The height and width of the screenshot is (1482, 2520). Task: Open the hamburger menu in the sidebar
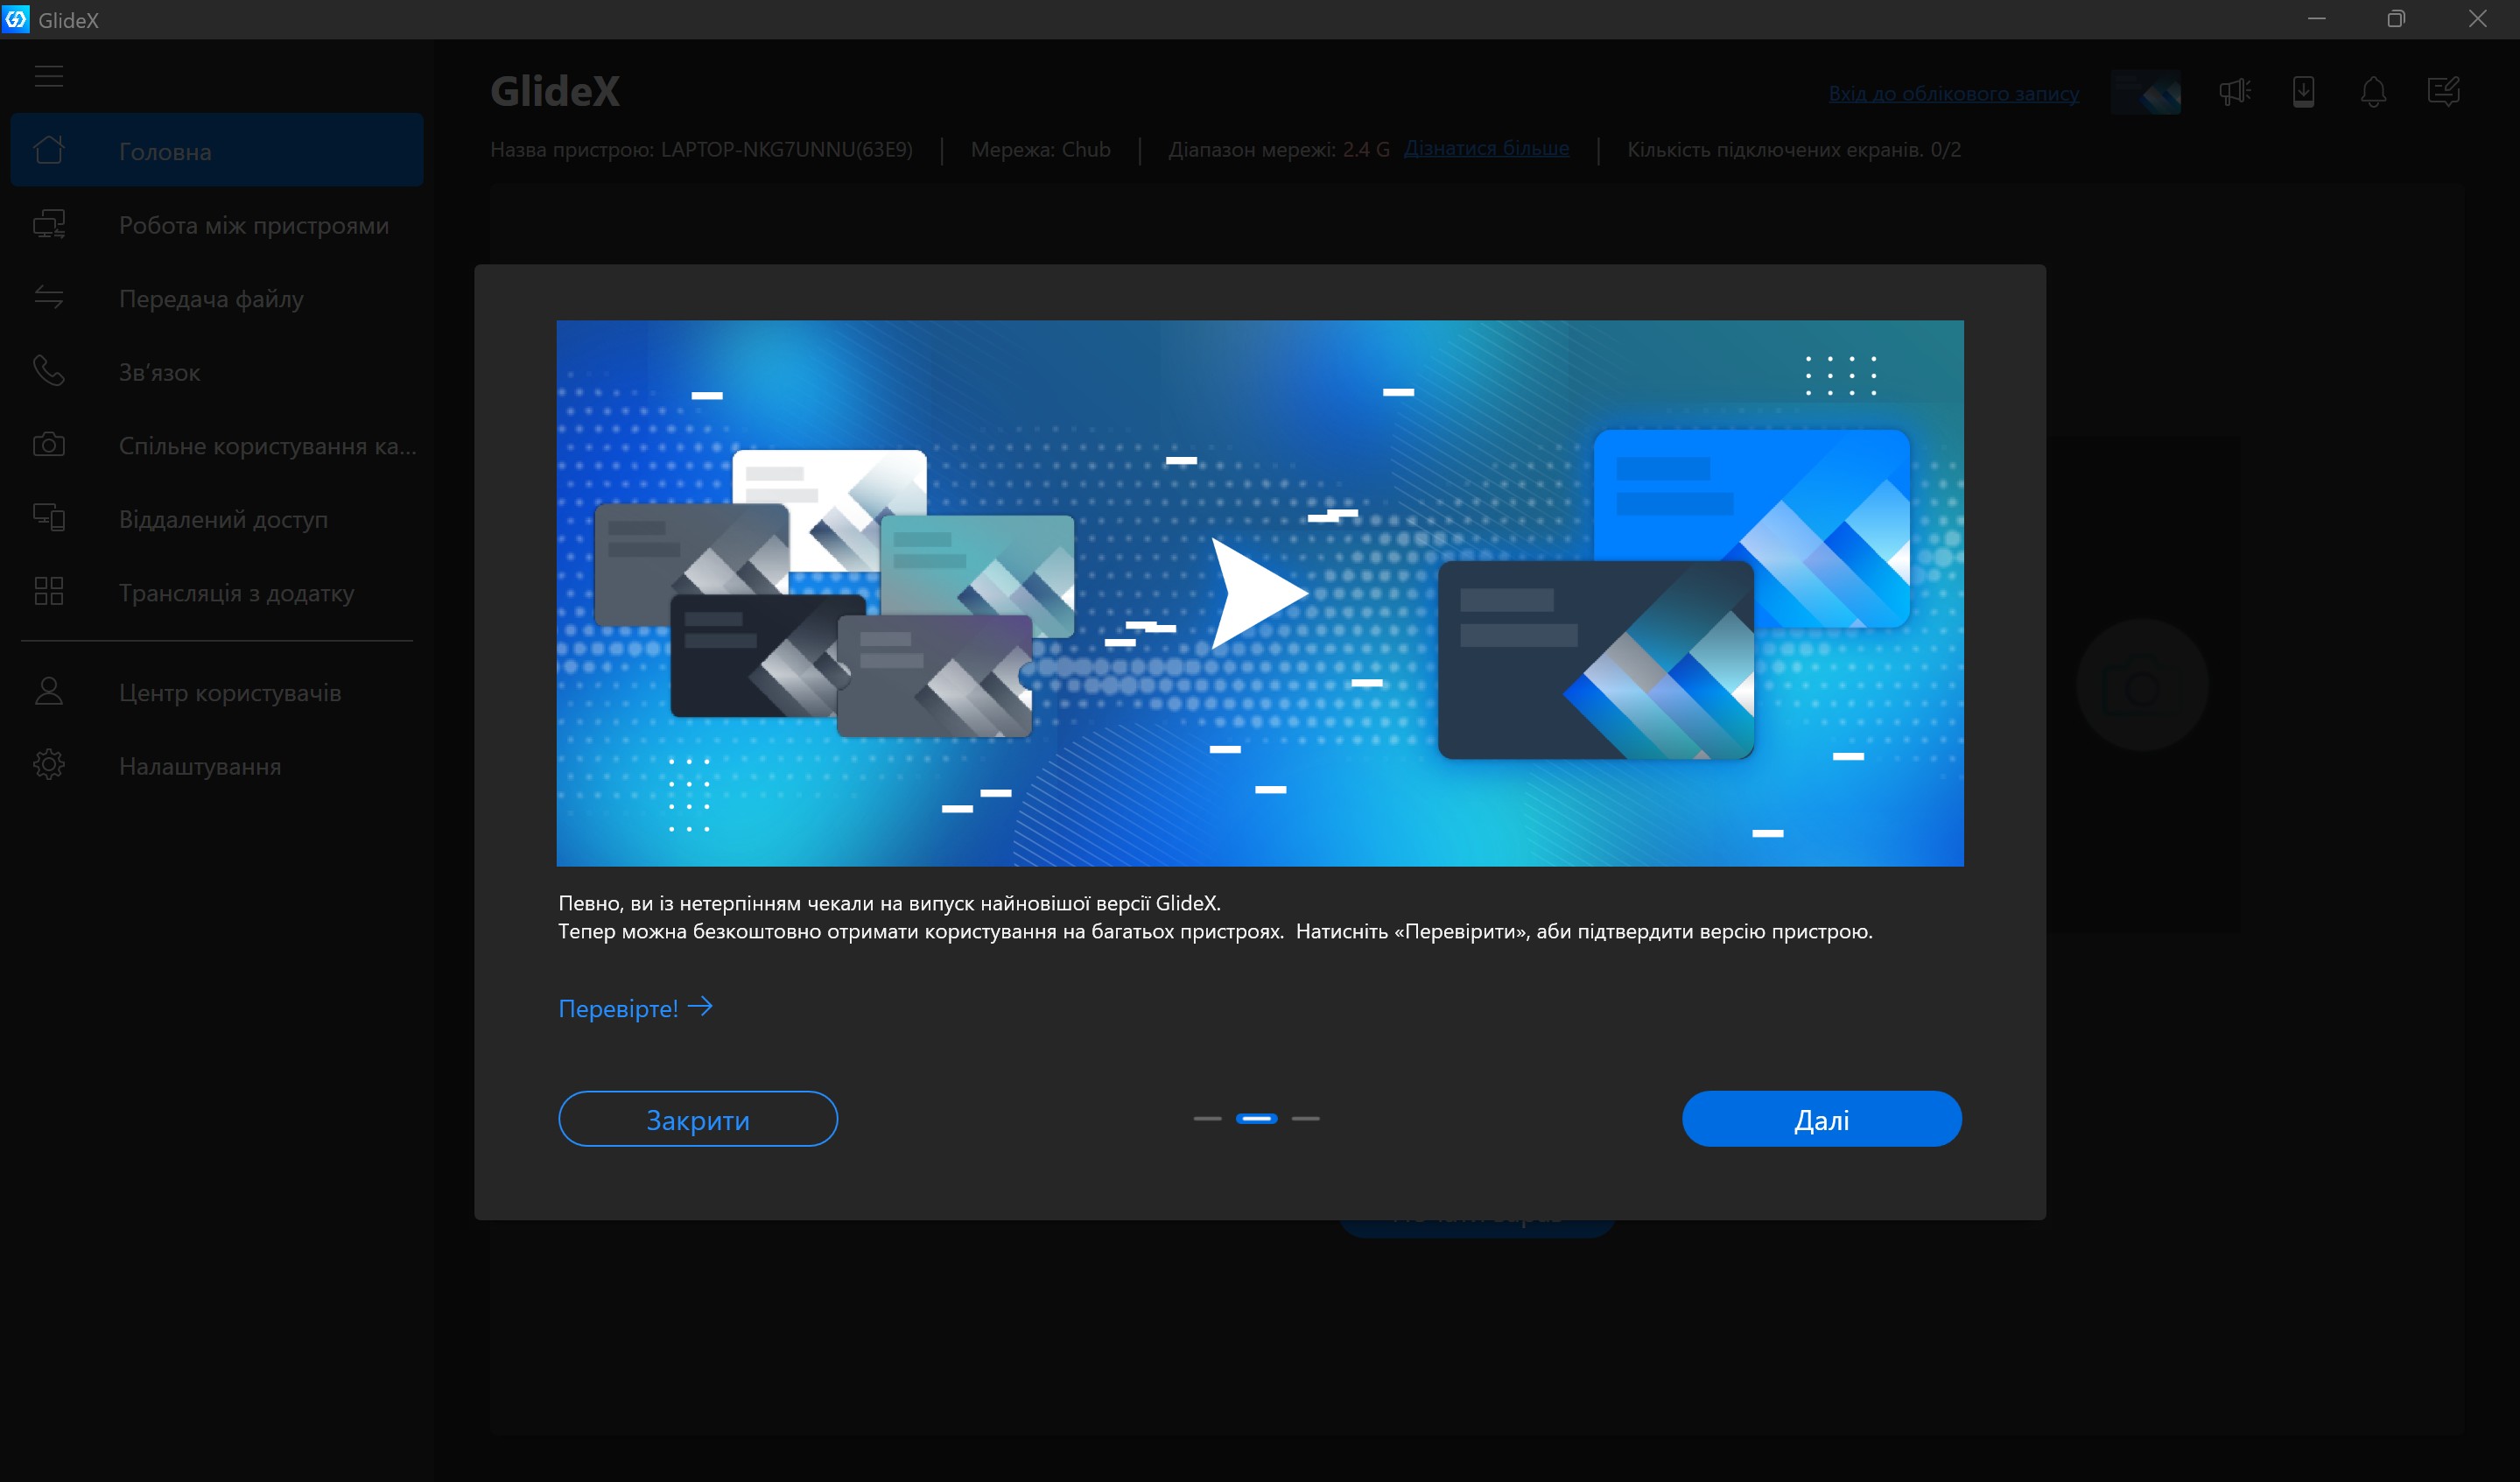pyautogui.click(x=48, y=77)
